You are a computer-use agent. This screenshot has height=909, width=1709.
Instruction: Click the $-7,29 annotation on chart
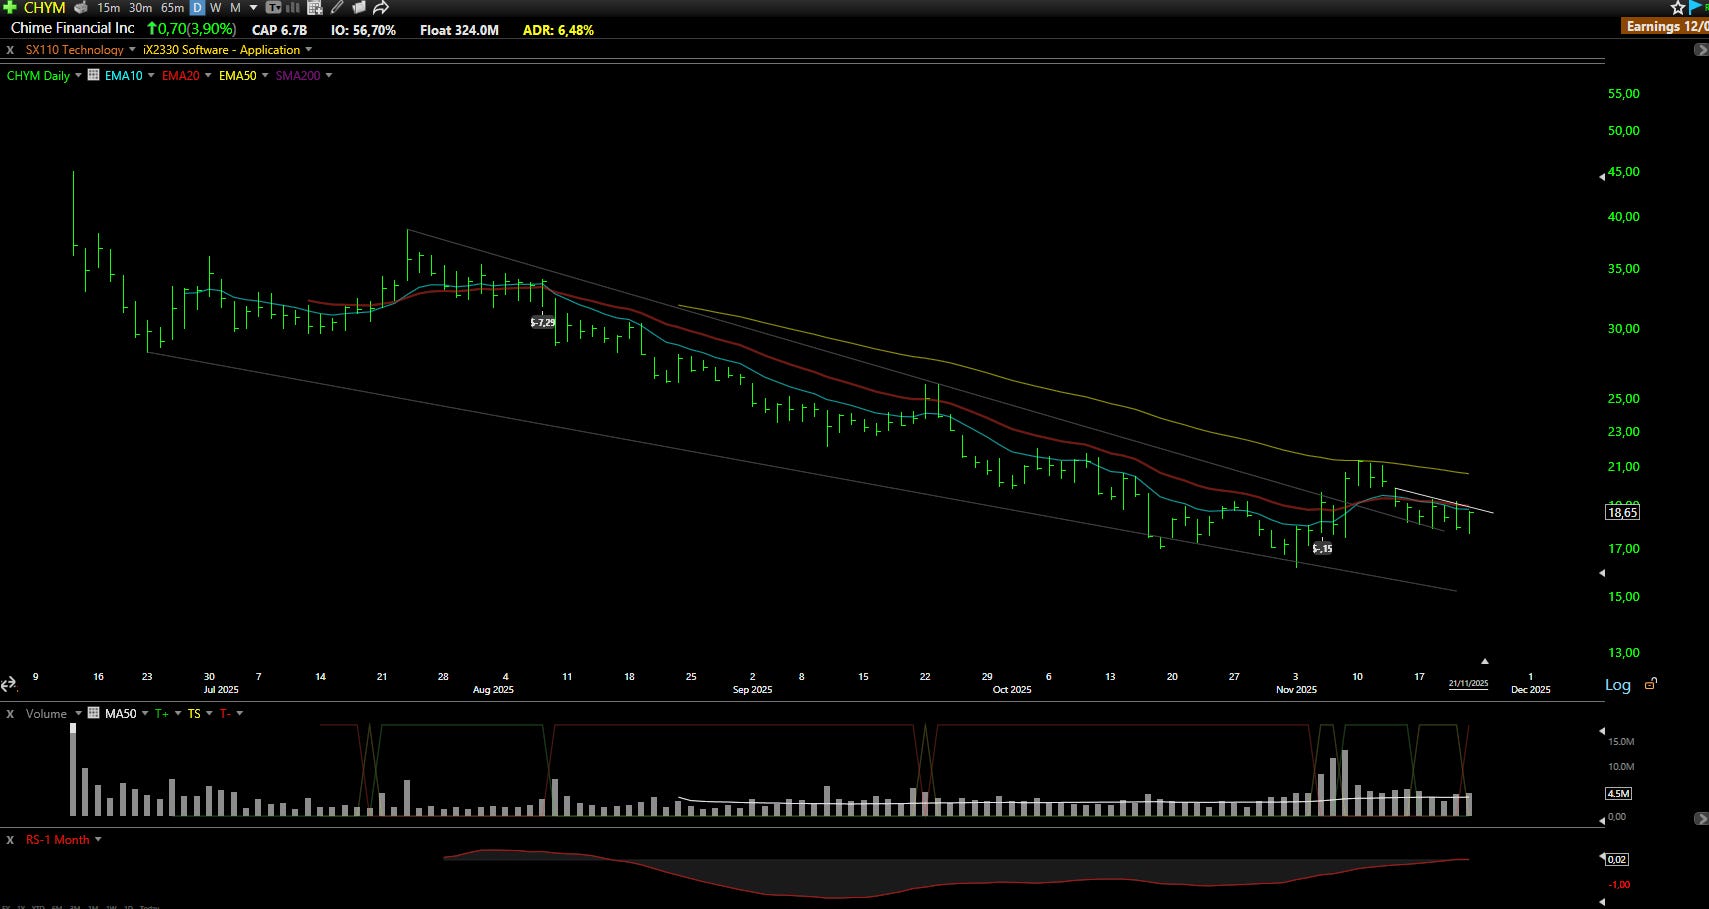542,322
